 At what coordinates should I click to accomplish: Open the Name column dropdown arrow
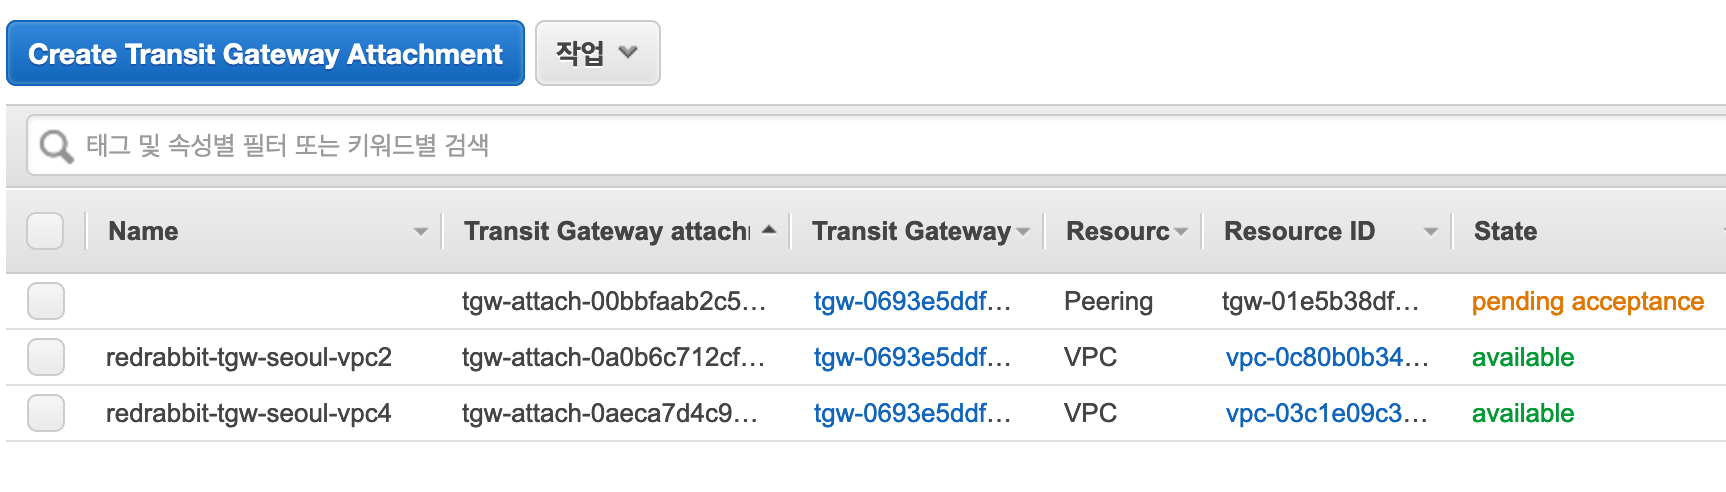pyautogui.click(x=420, y=232)
